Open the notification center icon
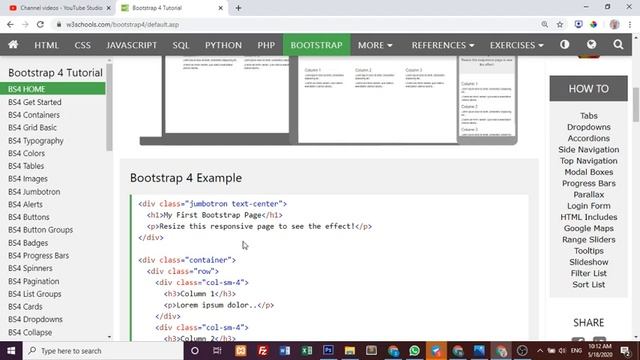 (625, 351)
